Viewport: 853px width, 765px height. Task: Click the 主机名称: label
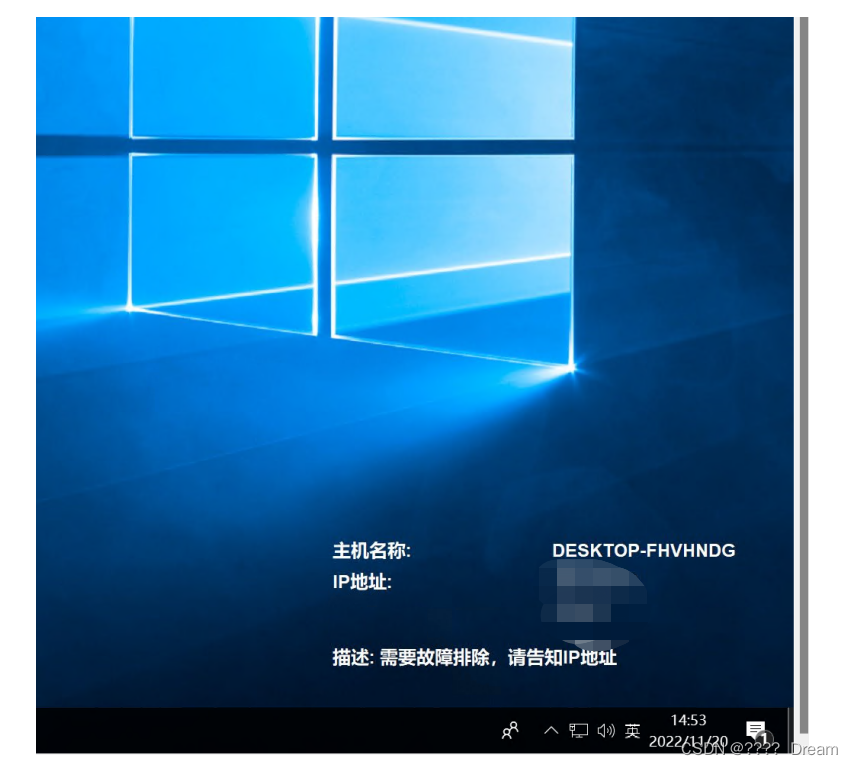click(x=372, y=551)
